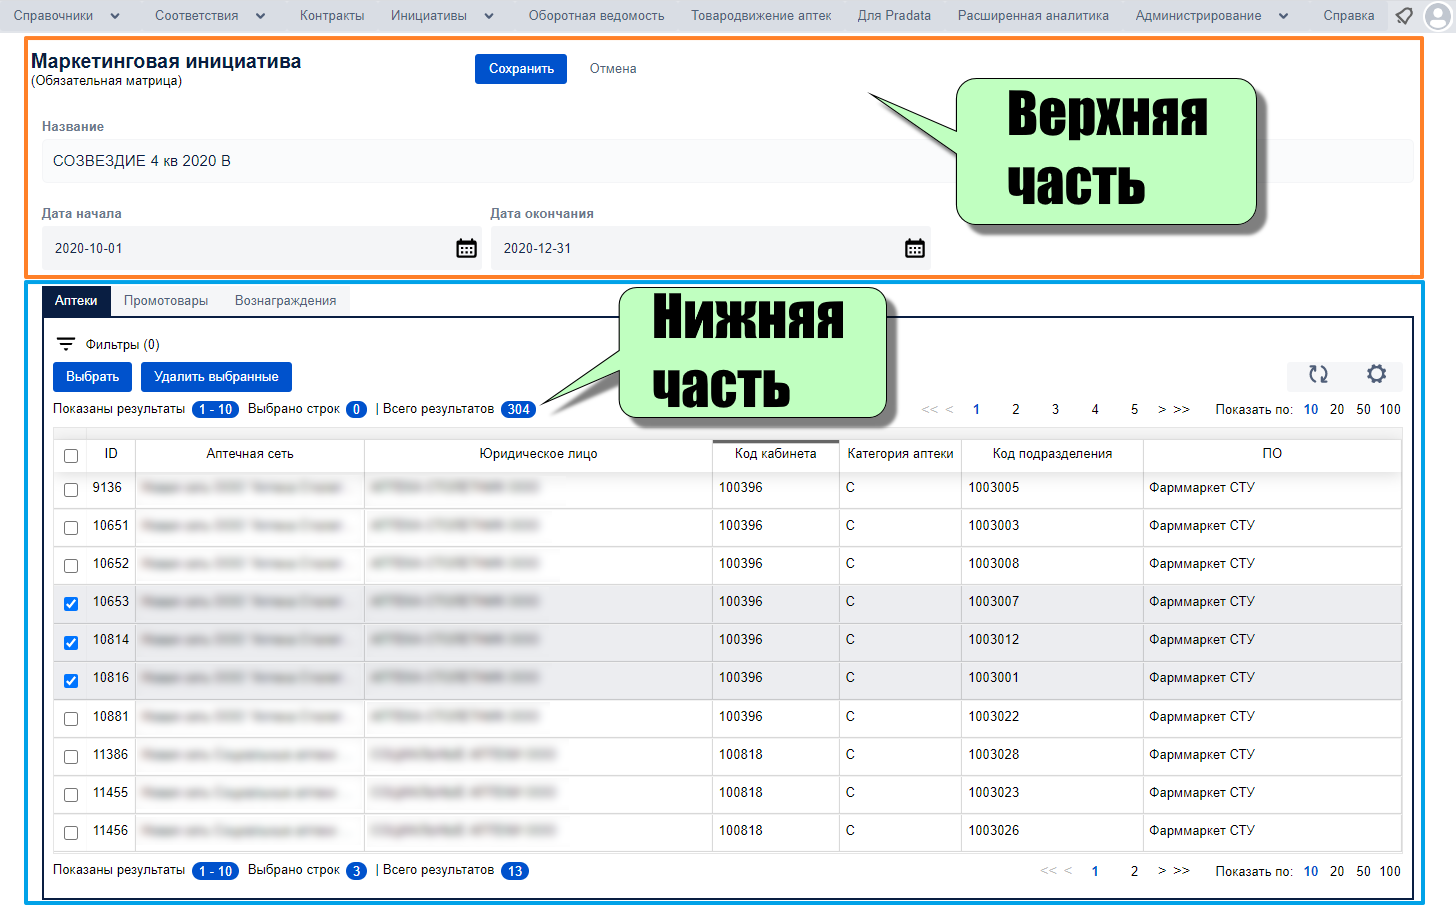This screenshot has height=907, width=1456.
Task: Click cell with code 1003005
Action: 1052,488
